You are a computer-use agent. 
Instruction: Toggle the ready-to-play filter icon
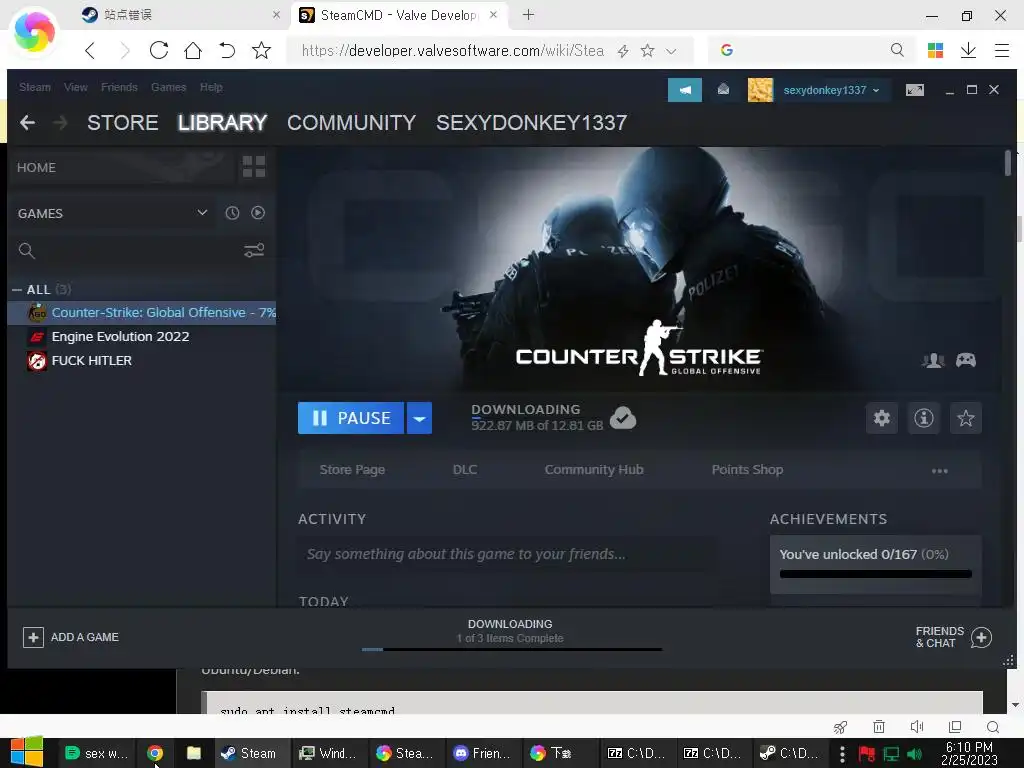(x=258, y=213)
